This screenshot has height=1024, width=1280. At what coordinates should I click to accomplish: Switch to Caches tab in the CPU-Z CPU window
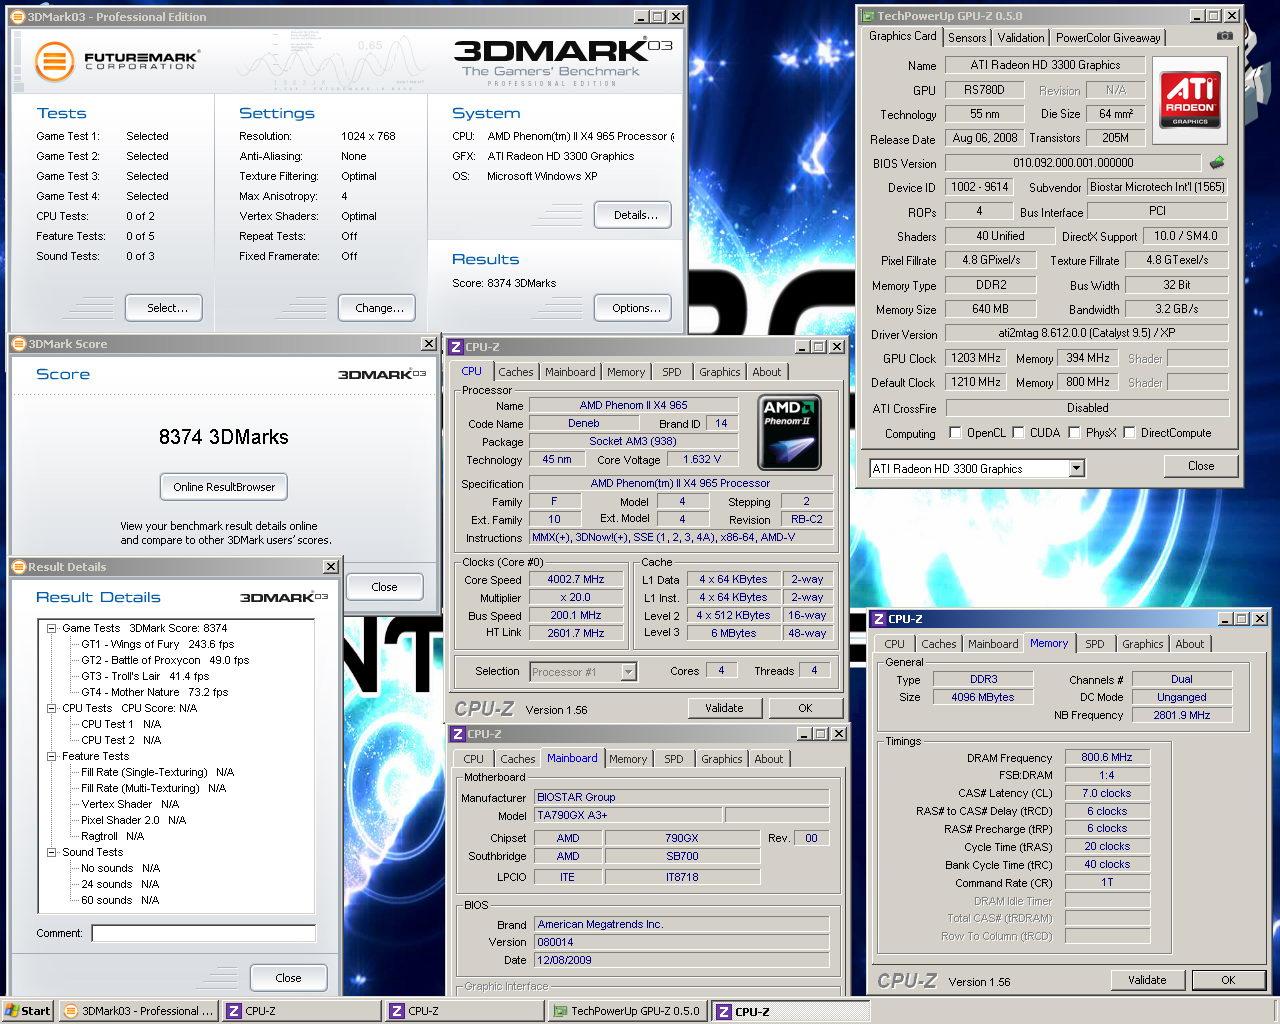pos(516,372)
